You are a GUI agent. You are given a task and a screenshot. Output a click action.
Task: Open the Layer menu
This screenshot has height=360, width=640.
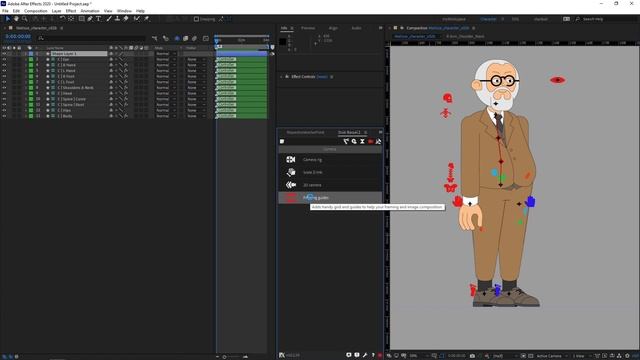(x=56, y=11)
